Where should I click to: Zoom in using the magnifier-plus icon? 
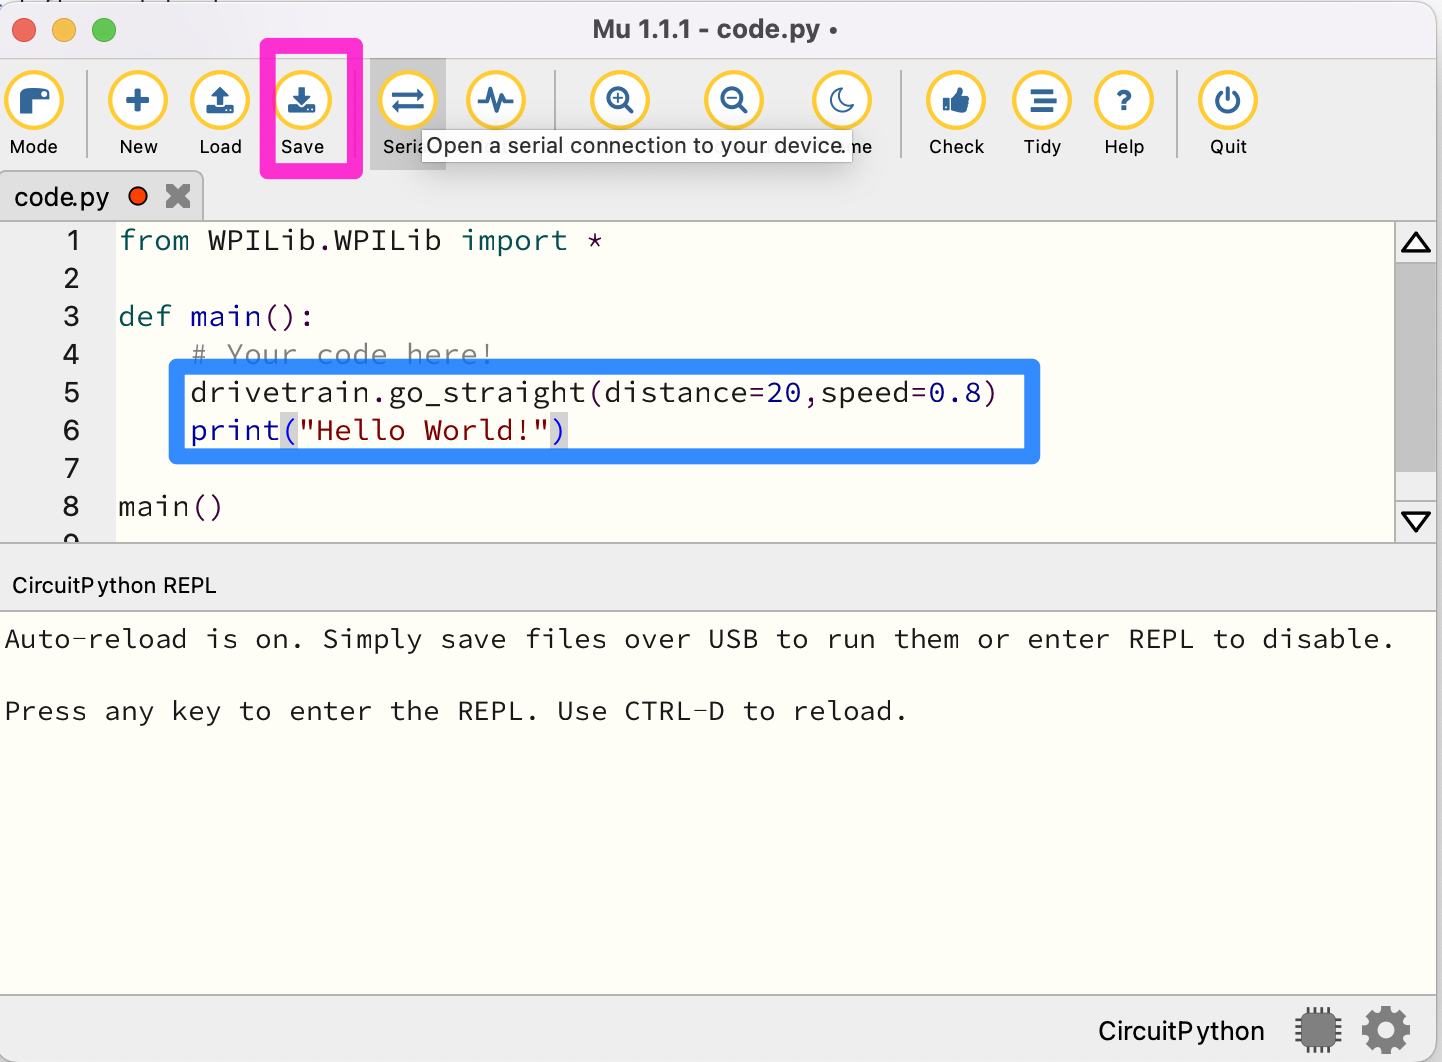tap(619, 100)
